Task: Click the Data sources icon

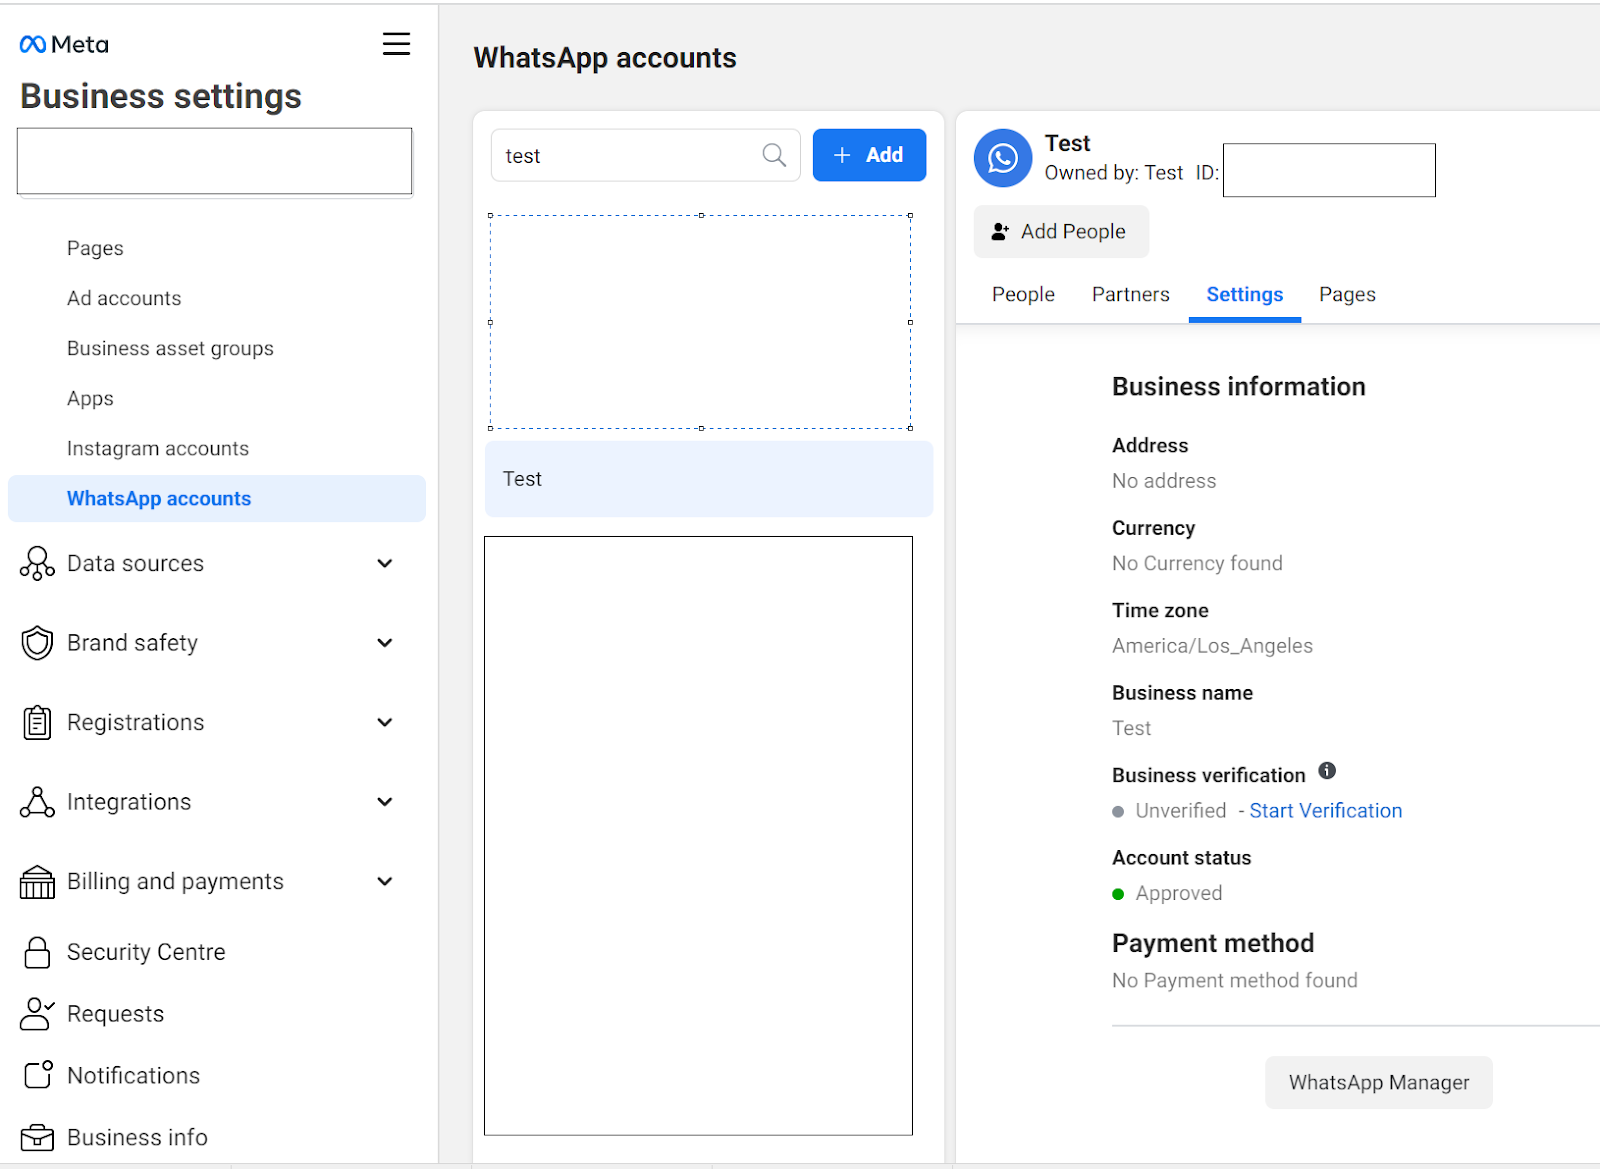Action: [x=37, y=563]
